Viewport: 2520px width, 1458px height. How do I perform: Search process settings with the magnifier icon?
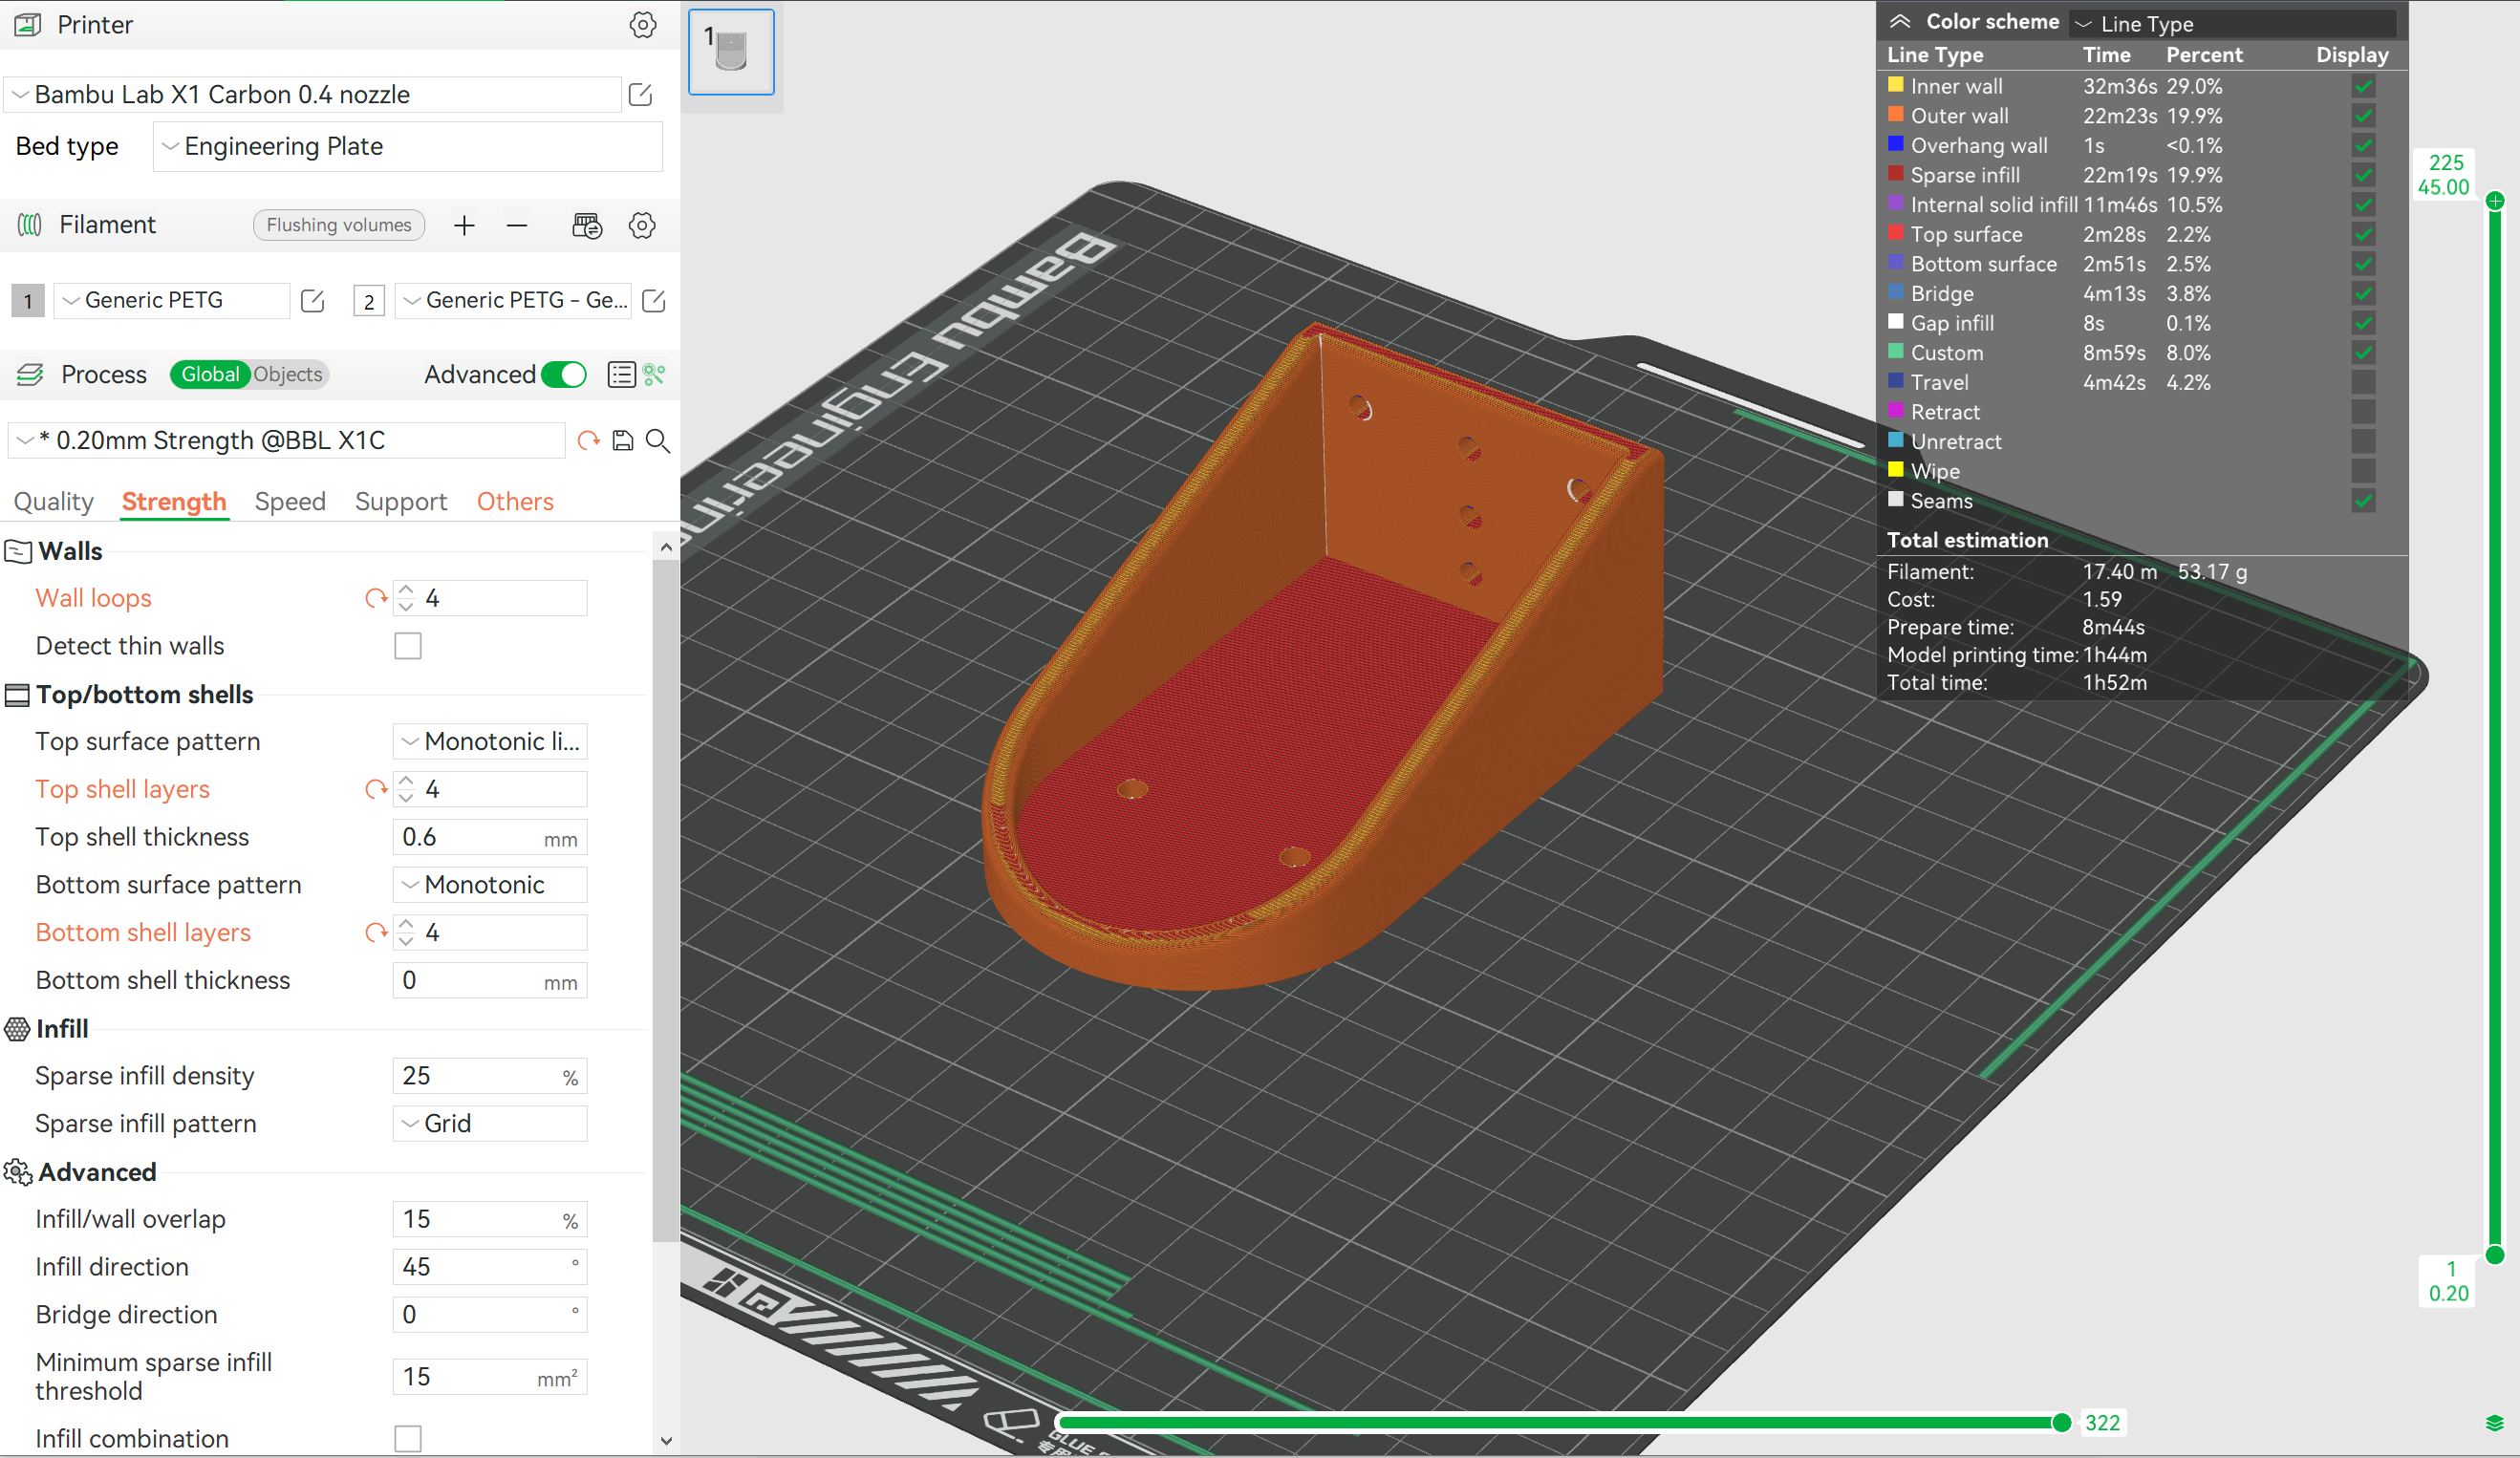(658, 441)
